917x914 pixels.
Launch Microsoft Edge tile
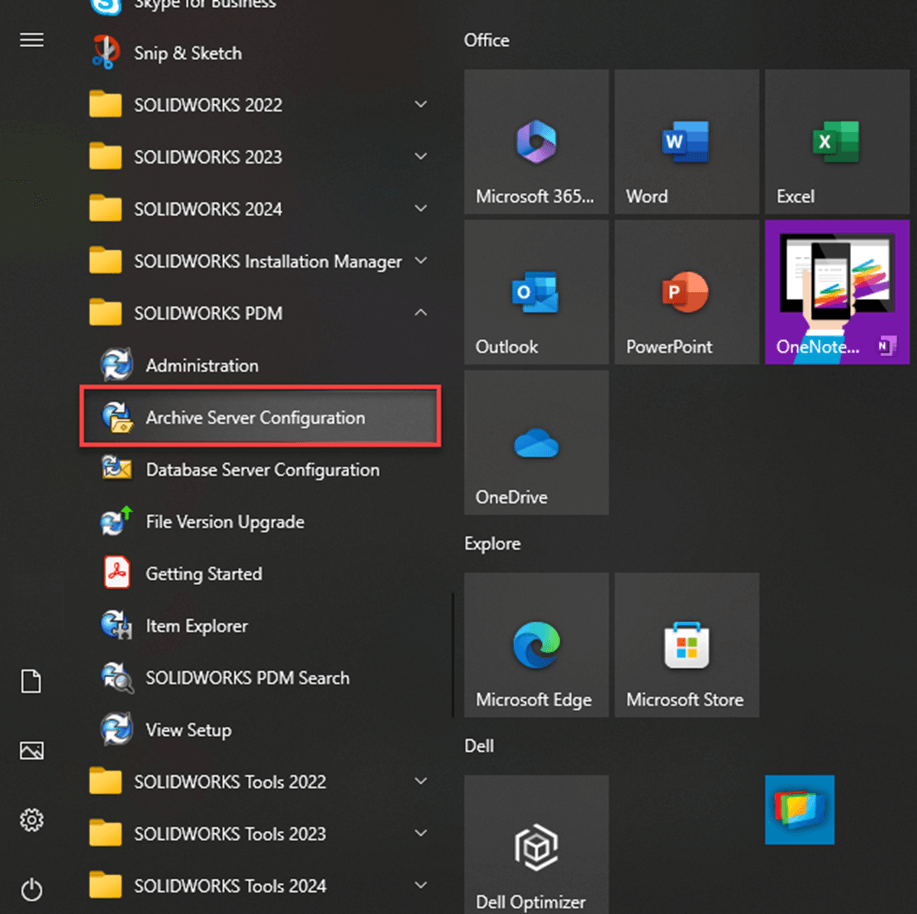tap(536, 645)
